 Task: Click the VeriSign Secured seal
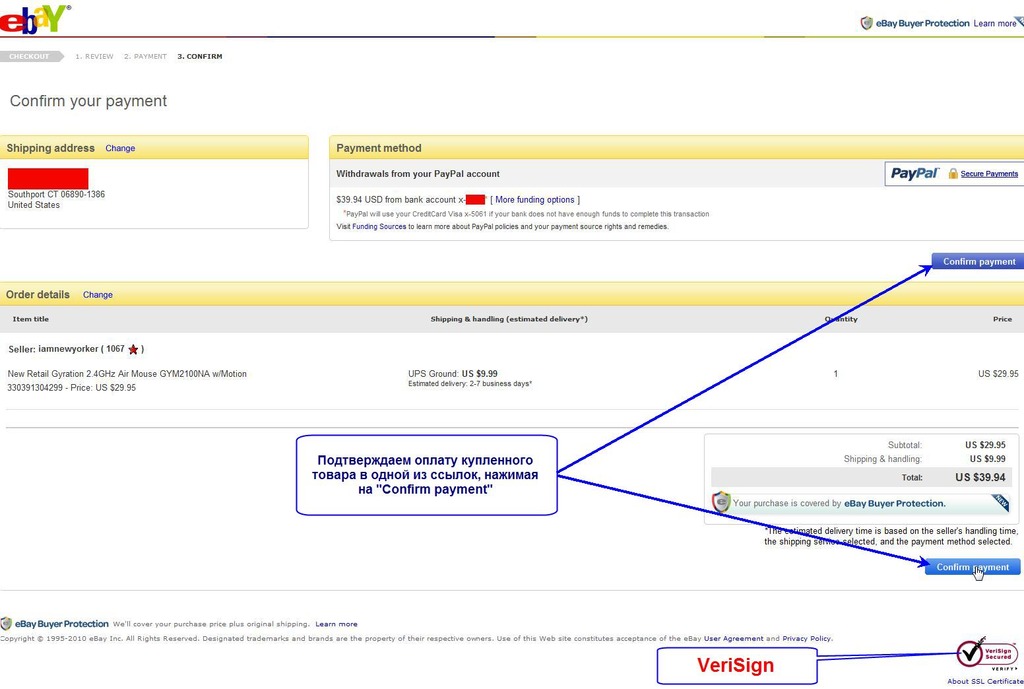tap(986, 654)
